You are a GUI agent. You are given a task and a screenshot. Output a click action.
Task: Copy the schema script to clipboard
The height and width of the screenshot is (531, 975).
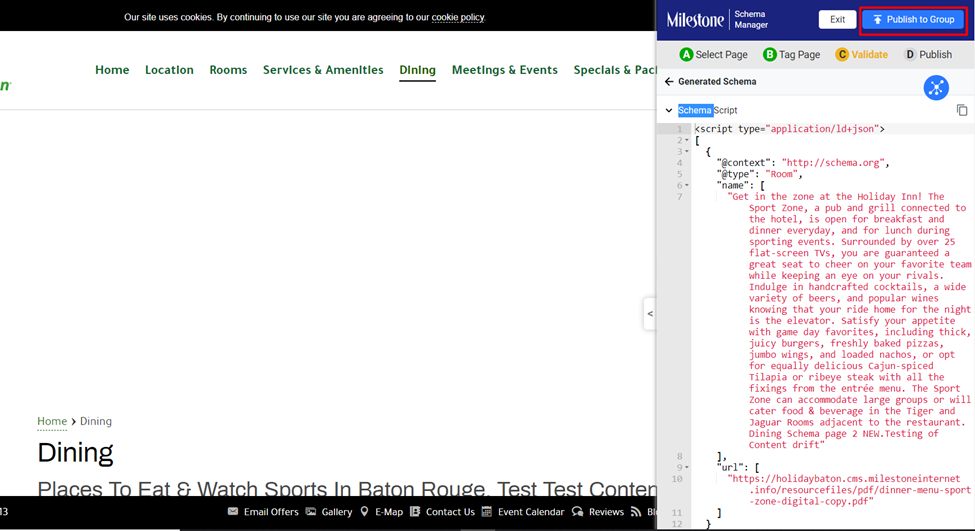[x=962, y=110]
